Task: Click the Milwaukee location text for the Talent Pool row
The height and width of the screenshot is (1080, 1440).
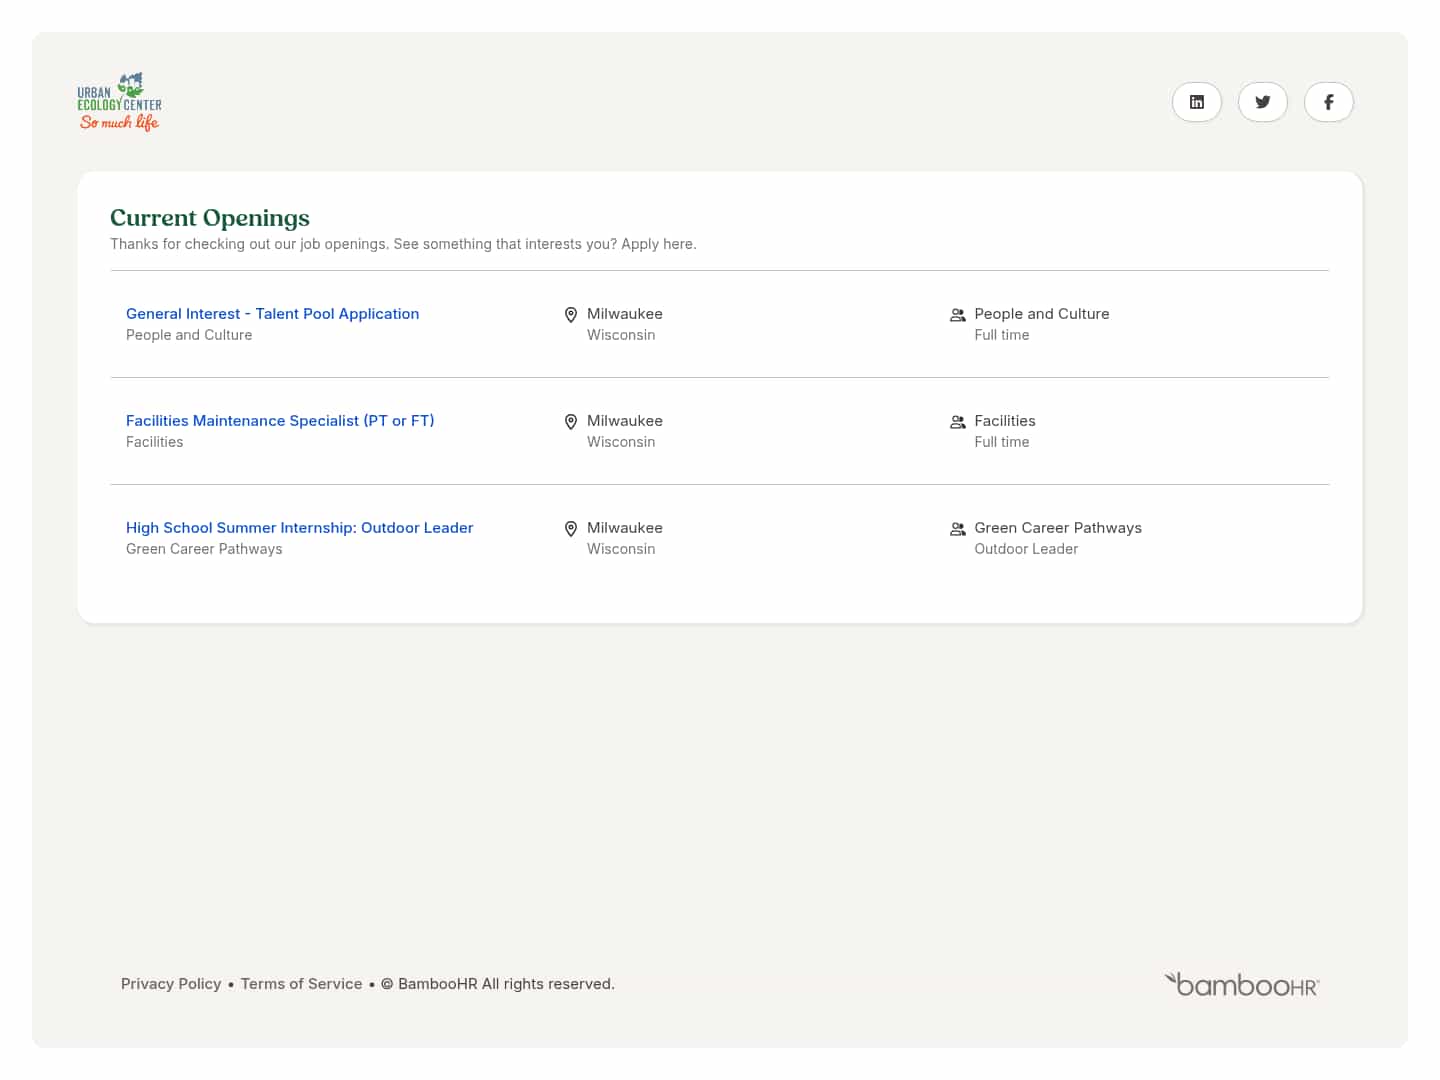Action: click(x=624, y=313)
